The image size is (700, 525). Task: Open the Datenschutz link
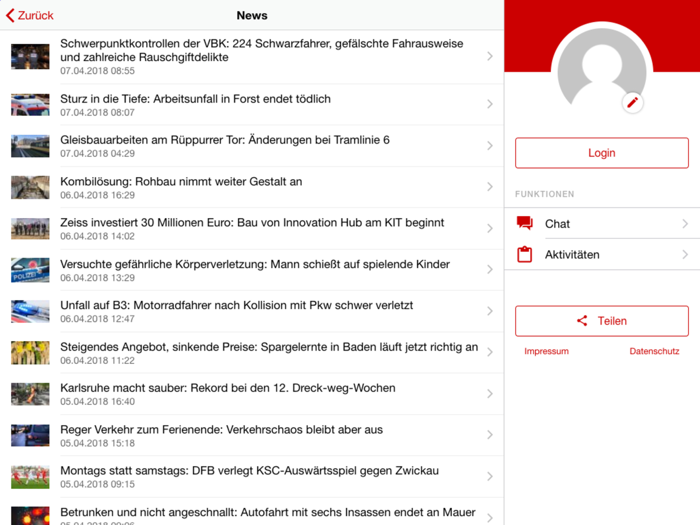click(654, 351)
